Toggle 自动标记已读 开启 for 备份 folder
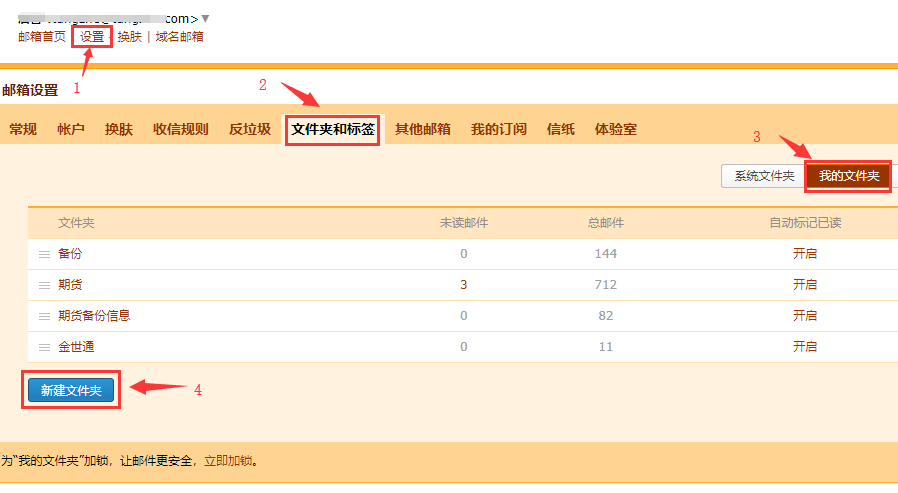 pyautogui.click(x=805, y=254)
